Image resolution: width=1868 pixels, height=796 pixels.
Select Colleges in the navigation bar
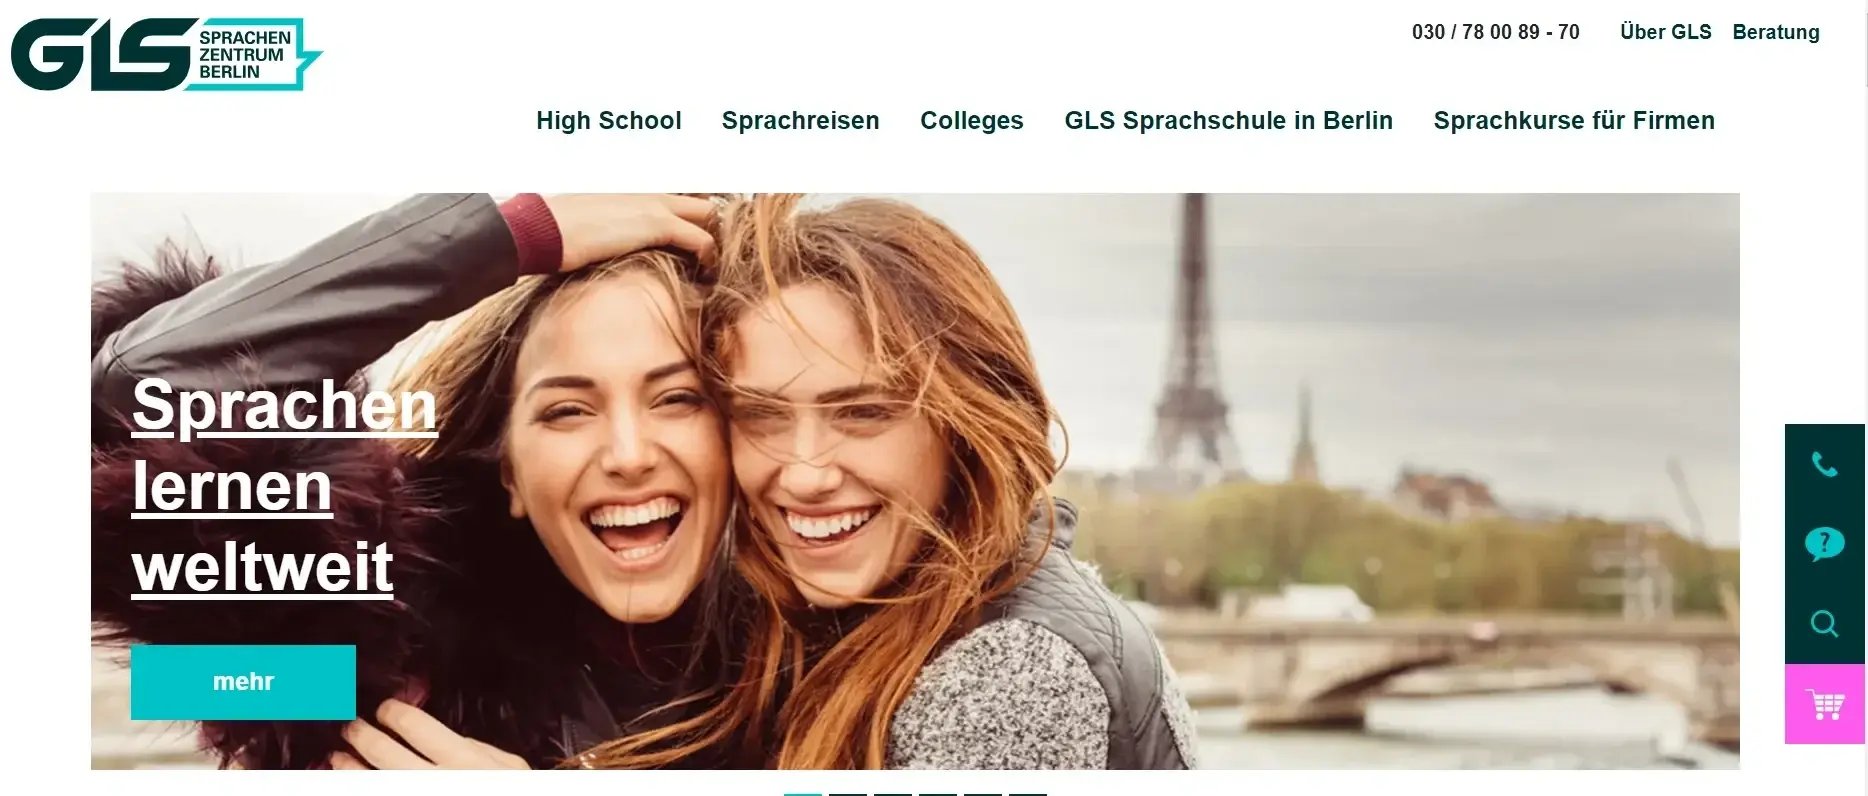[971, 121]
